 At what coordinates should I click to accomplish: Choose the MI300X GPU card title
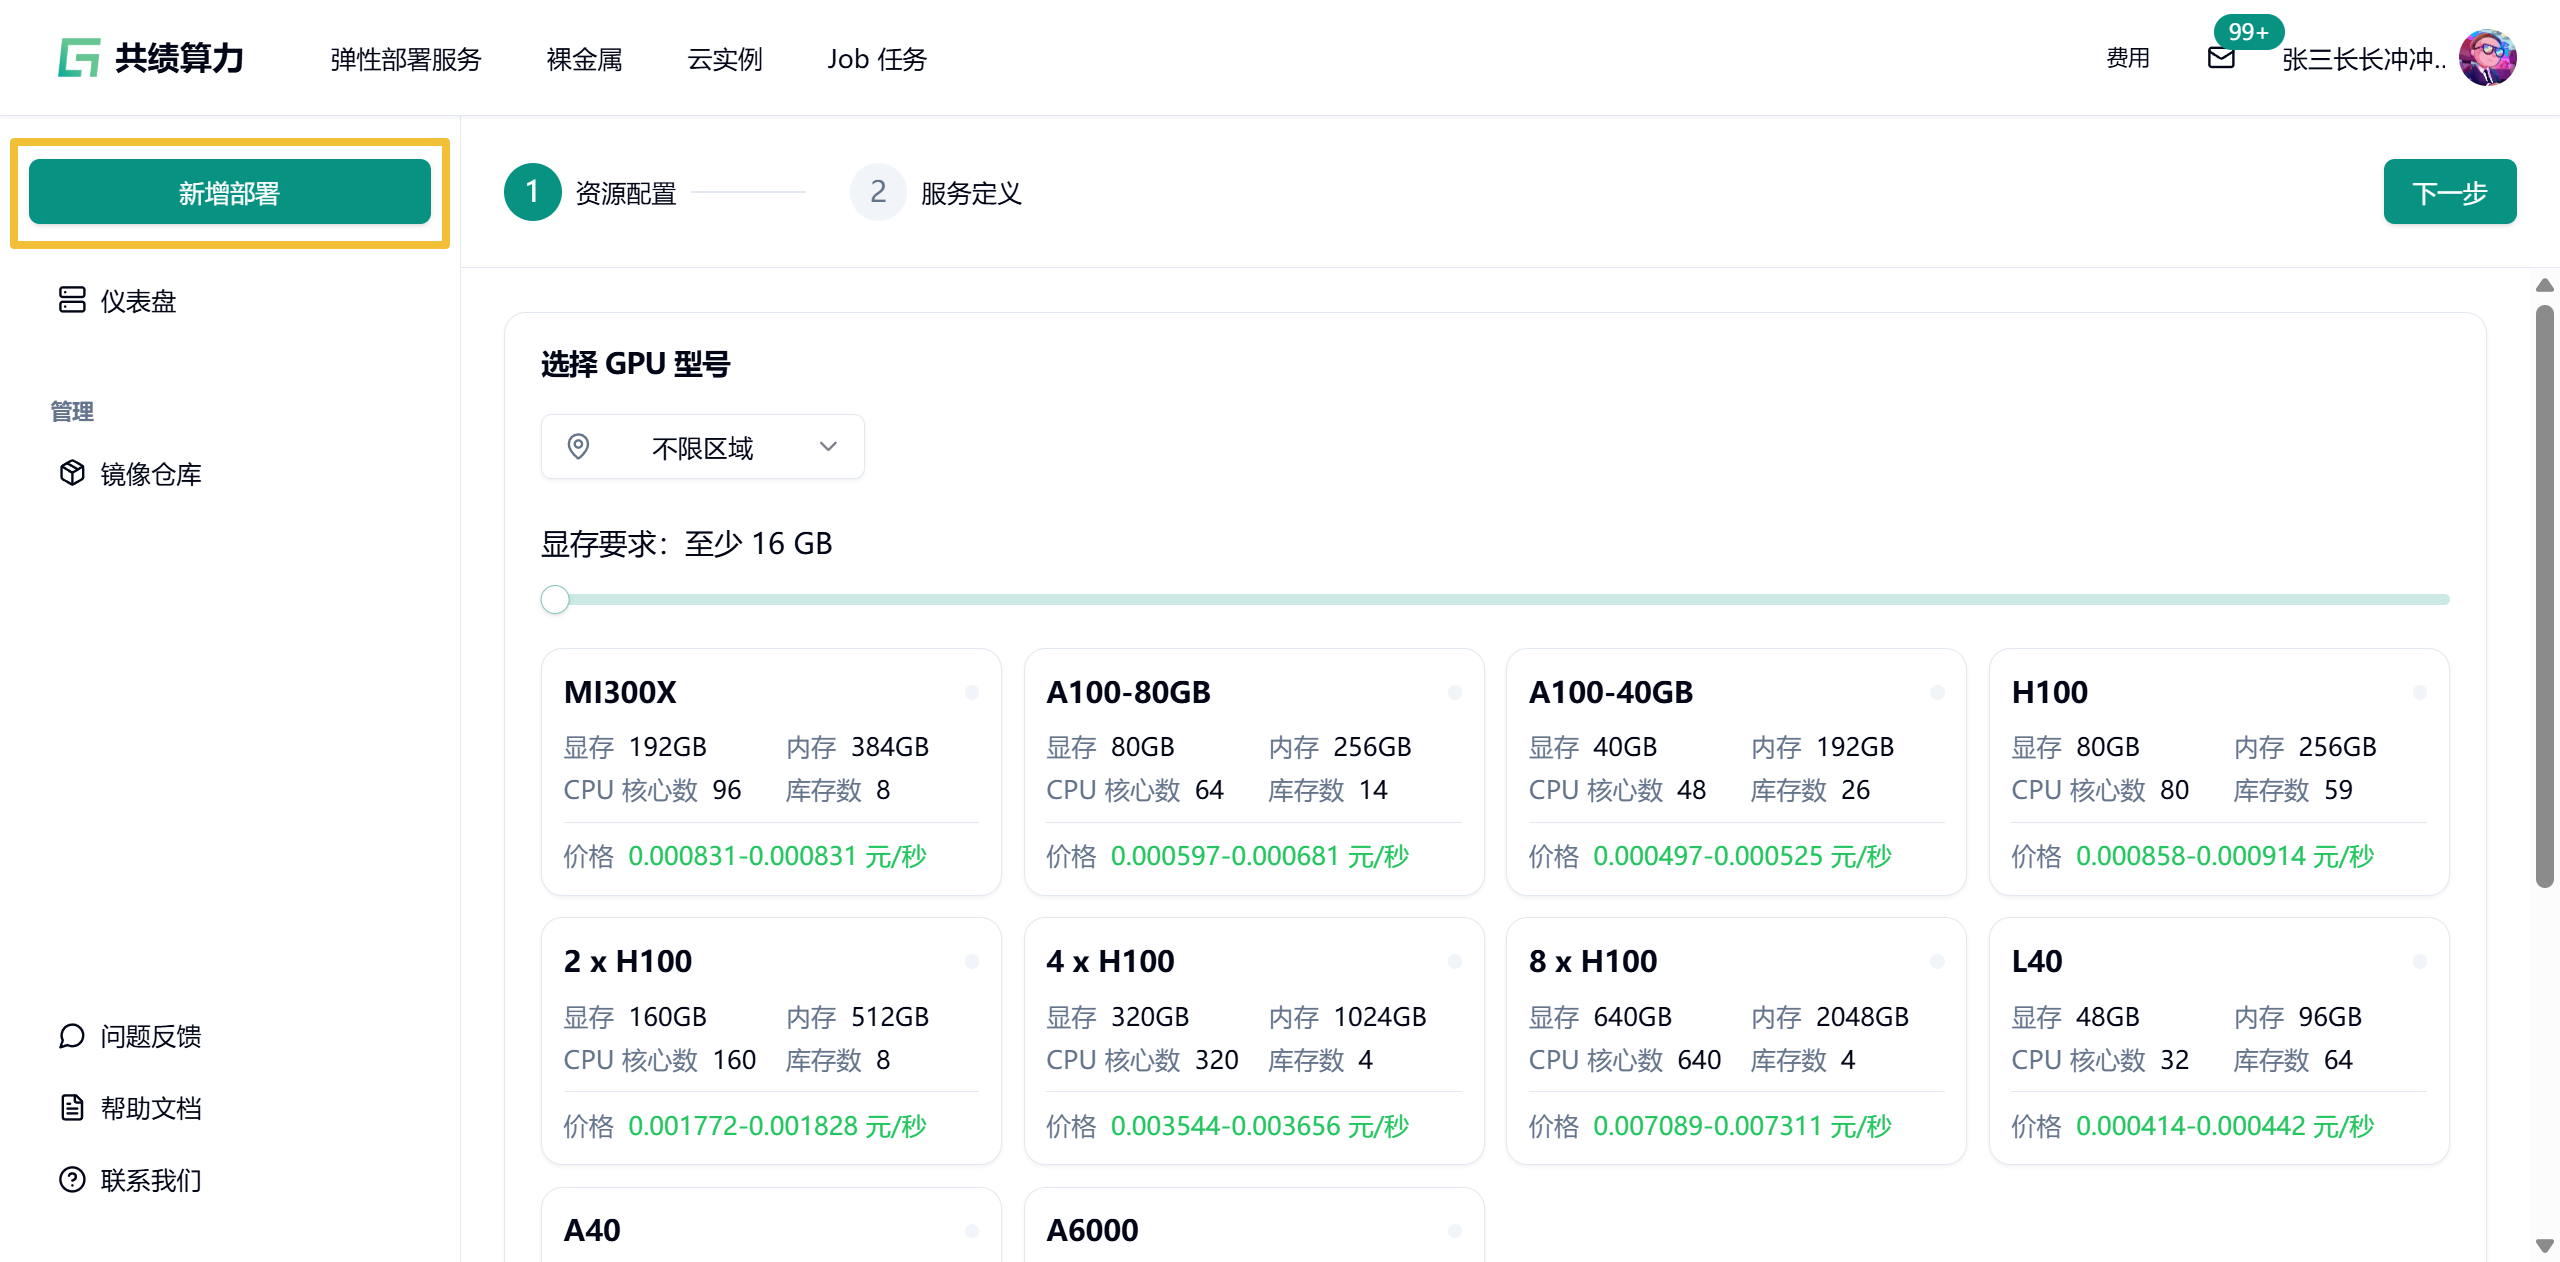point(620,692)
